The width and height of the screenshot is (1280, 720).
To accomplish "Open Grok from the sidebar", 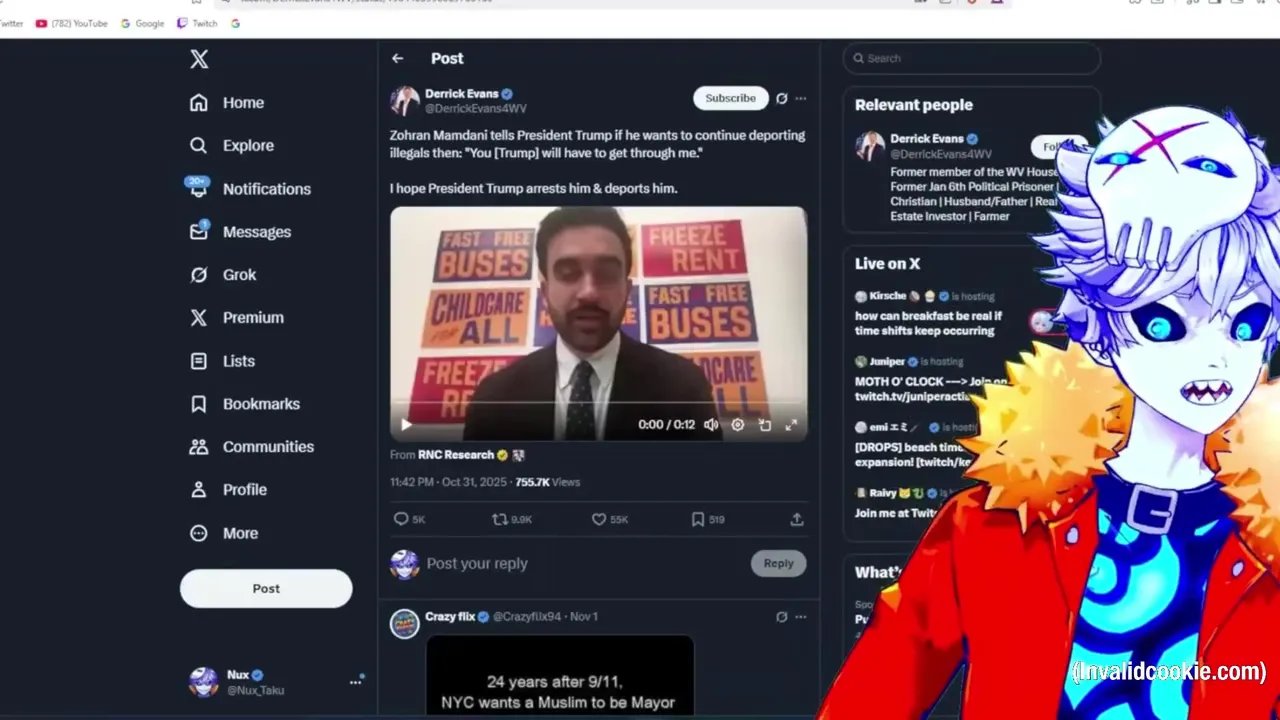I will (223, 275).
